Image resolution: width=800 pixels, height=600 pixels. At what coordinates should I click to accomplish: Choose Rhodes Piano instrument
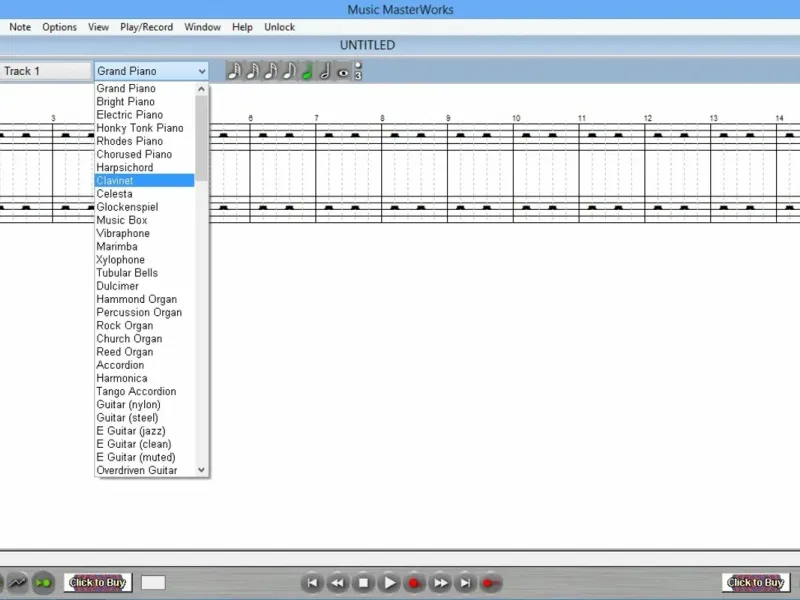[x=144, y=141]
